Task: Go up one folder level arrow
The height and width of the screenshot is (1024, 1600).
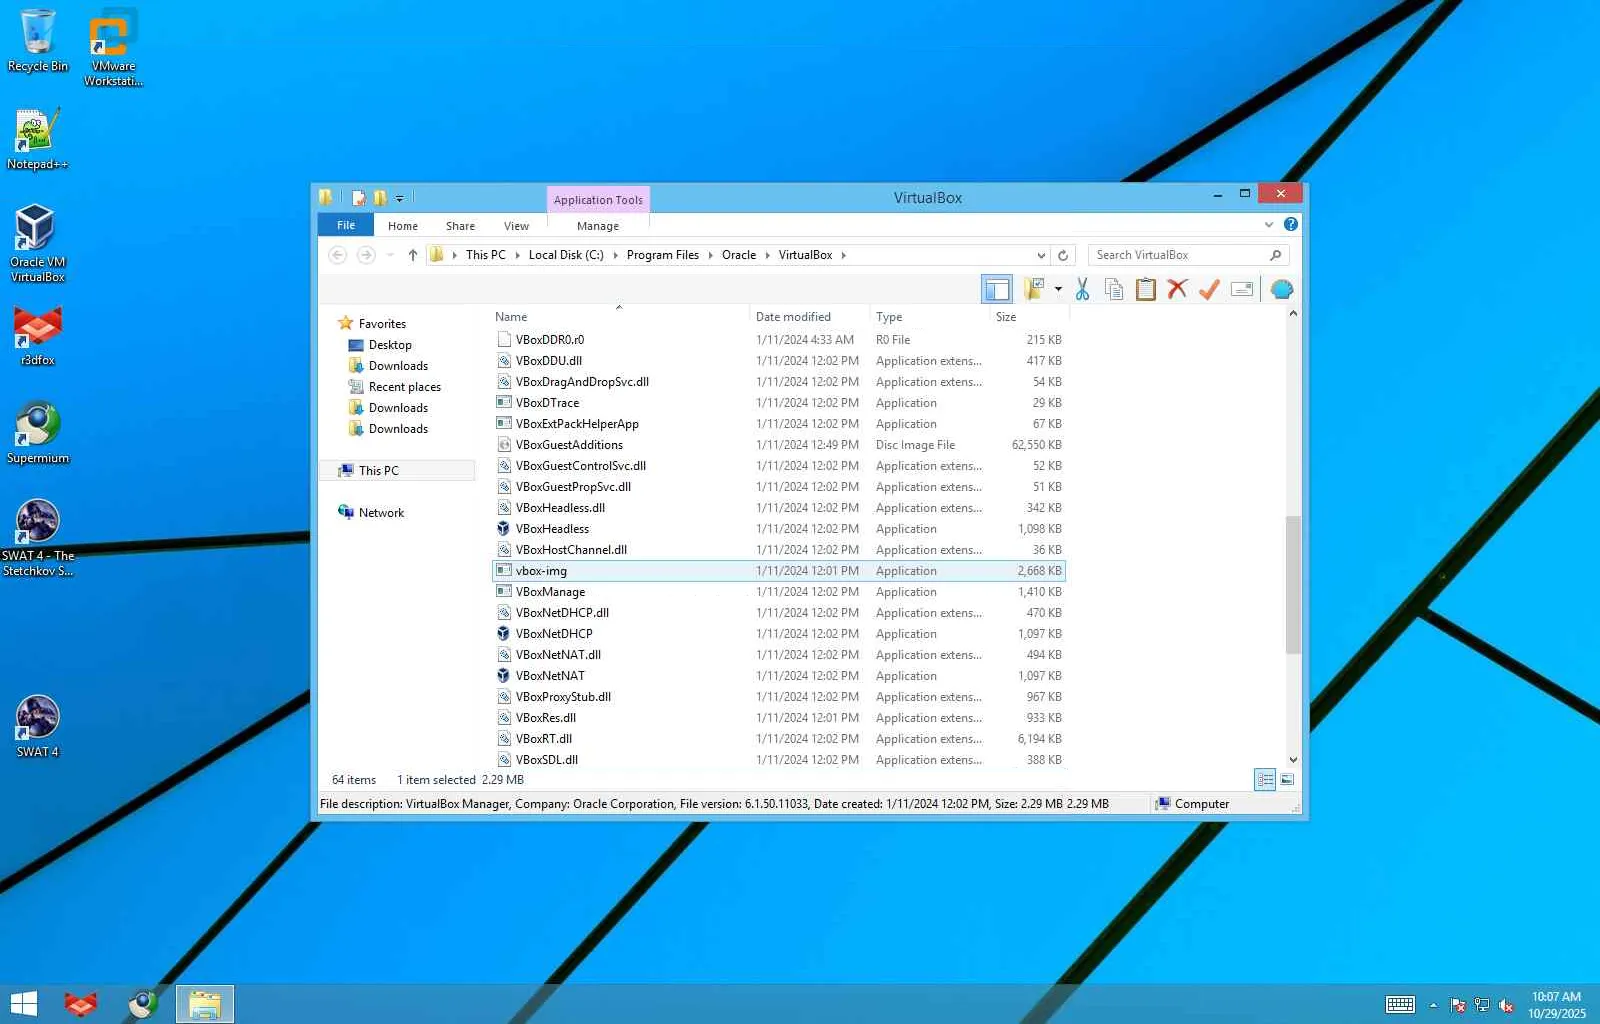Action: tap(412, 255)
